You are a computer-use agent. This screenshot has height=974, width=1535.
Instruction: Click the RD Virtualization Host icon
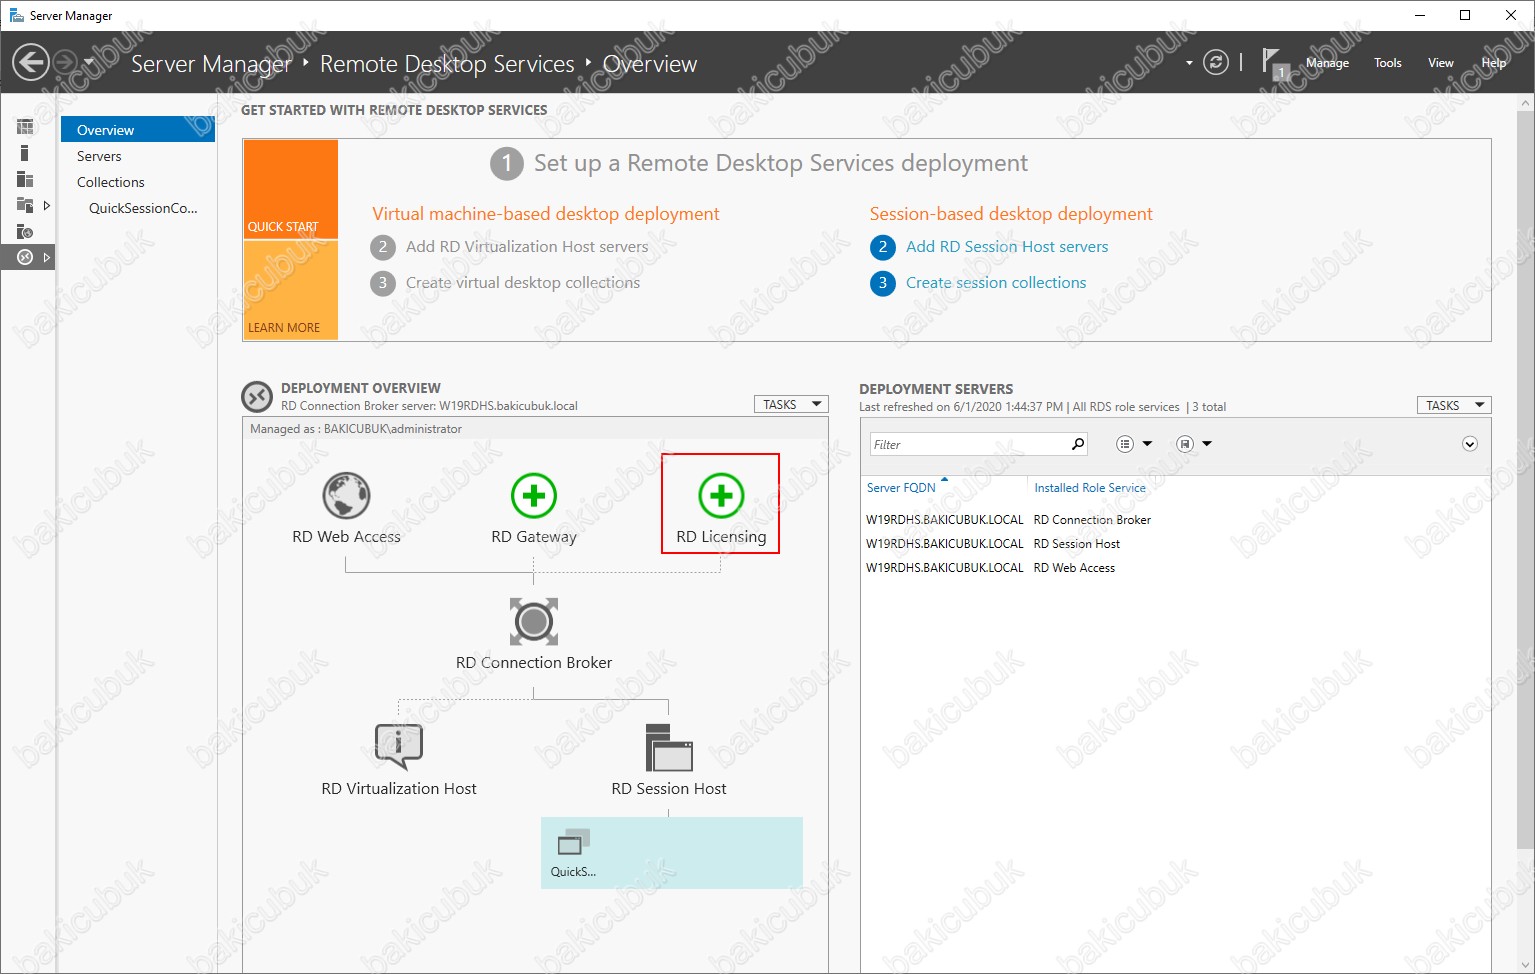point(399,747)
